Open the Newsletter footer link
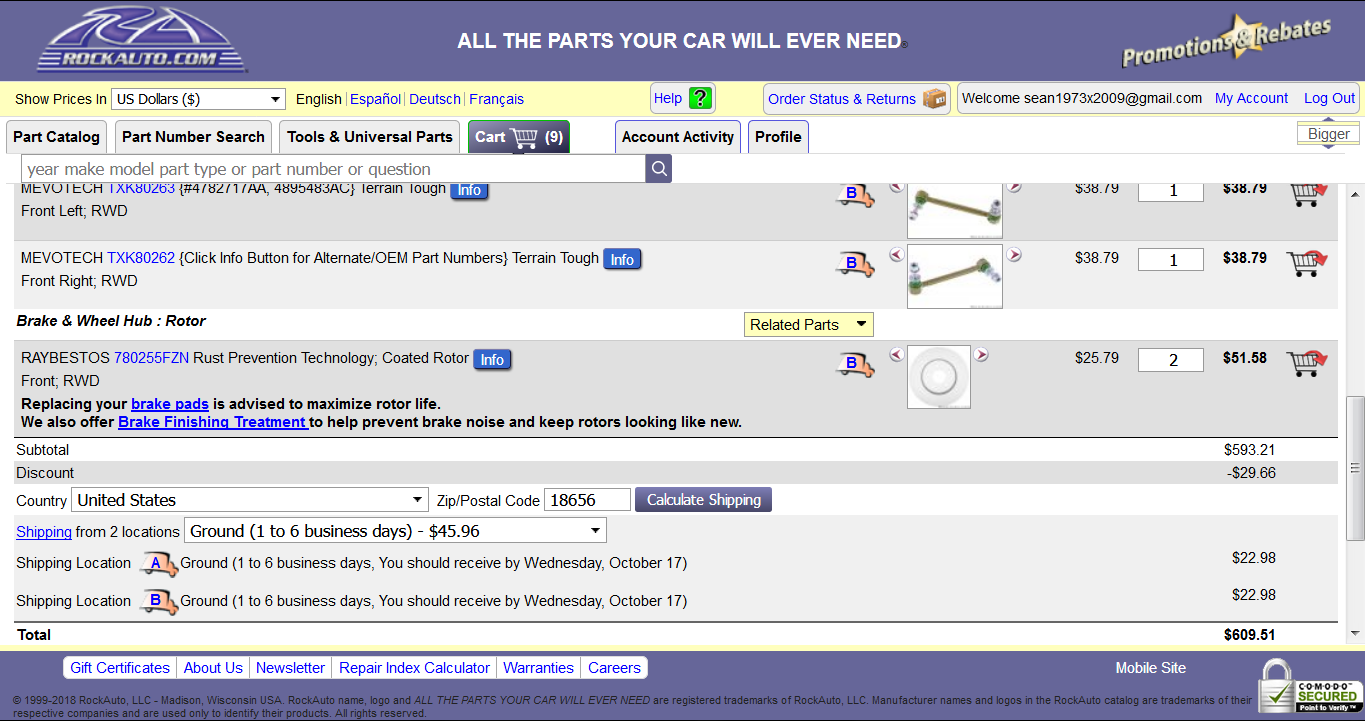The height and width of the screenshot is (721, 1365). click(x=290, y=668)
